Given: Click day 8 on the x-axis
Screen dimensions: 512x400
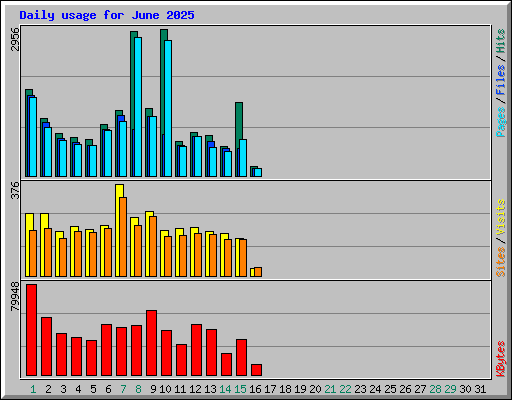Looking at the screenshot, I should point(138,389).
